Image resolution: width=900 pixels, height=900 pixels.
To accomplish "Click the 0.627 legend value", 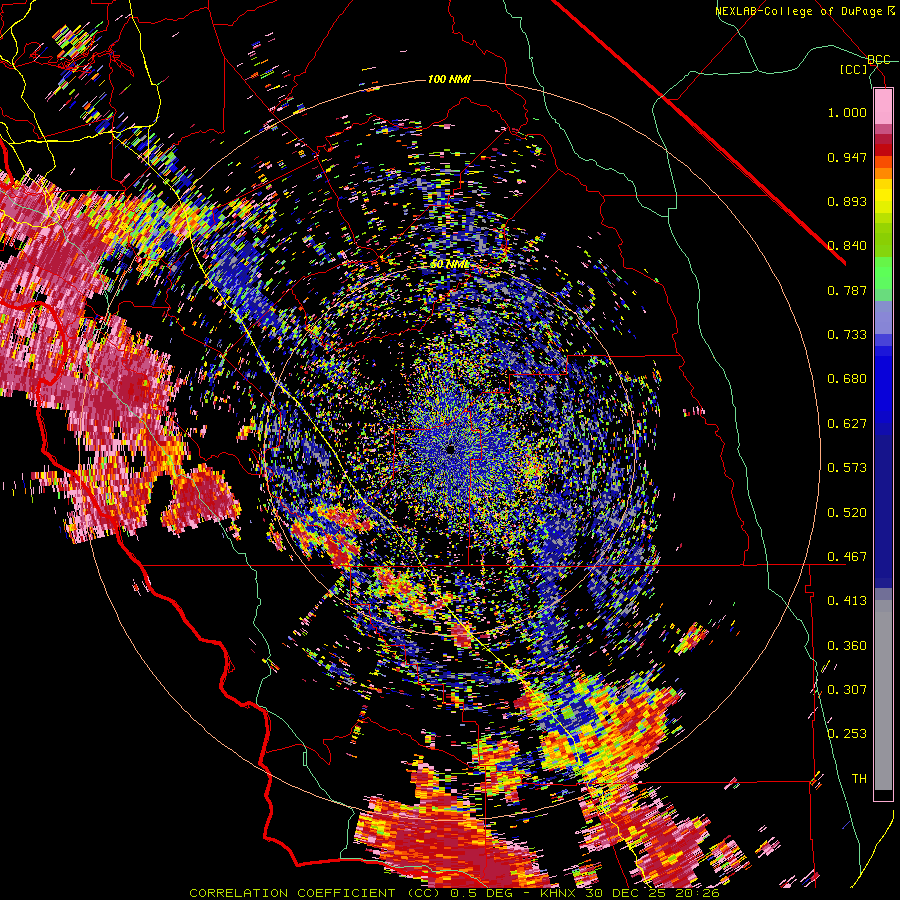I will tap(847, 424).
